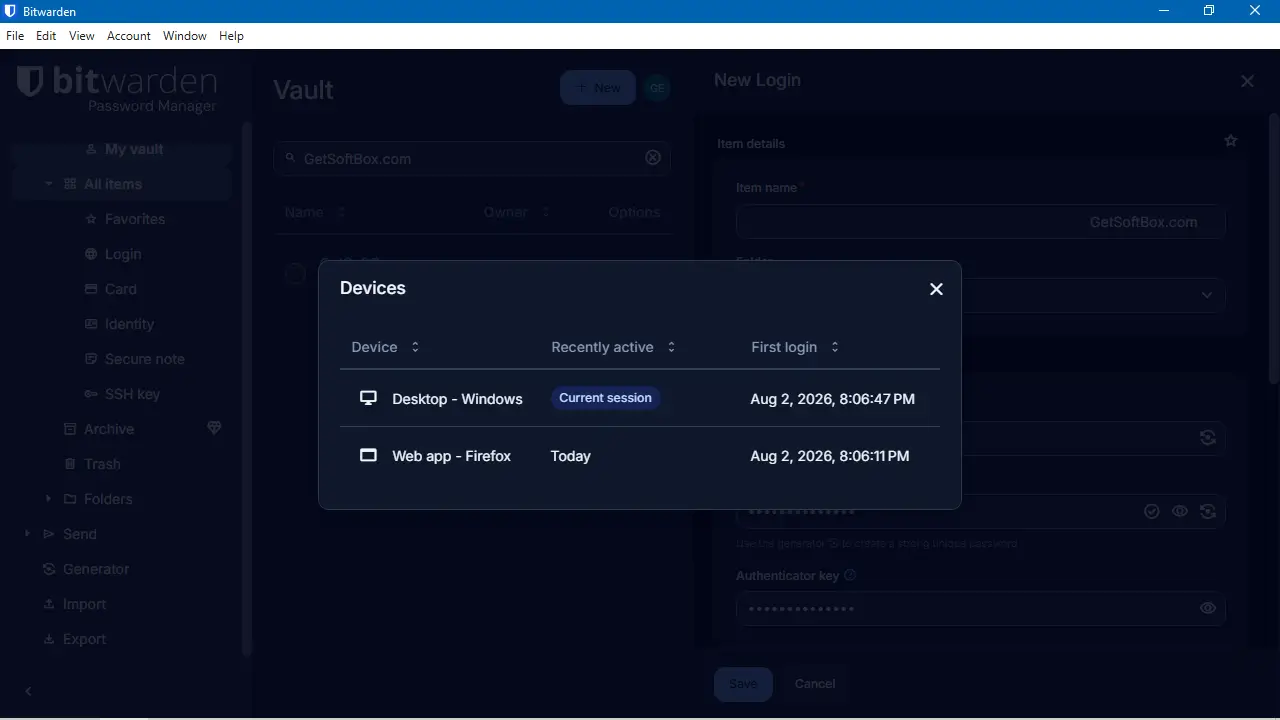Sort devices by Recently active

614,347
